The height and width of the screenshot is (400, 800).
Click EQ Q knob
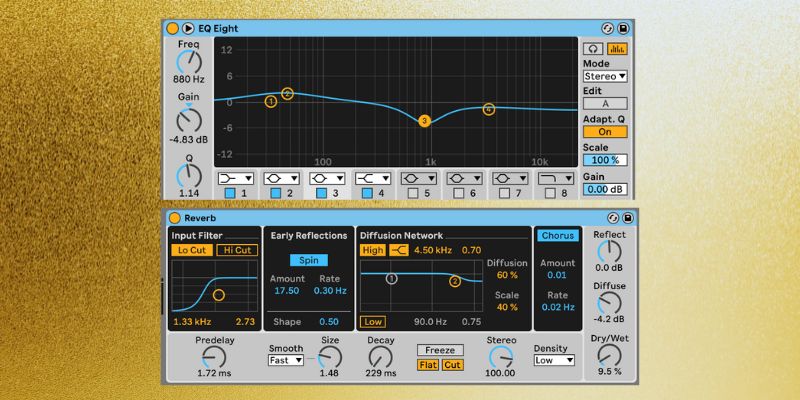coord(189,176)
